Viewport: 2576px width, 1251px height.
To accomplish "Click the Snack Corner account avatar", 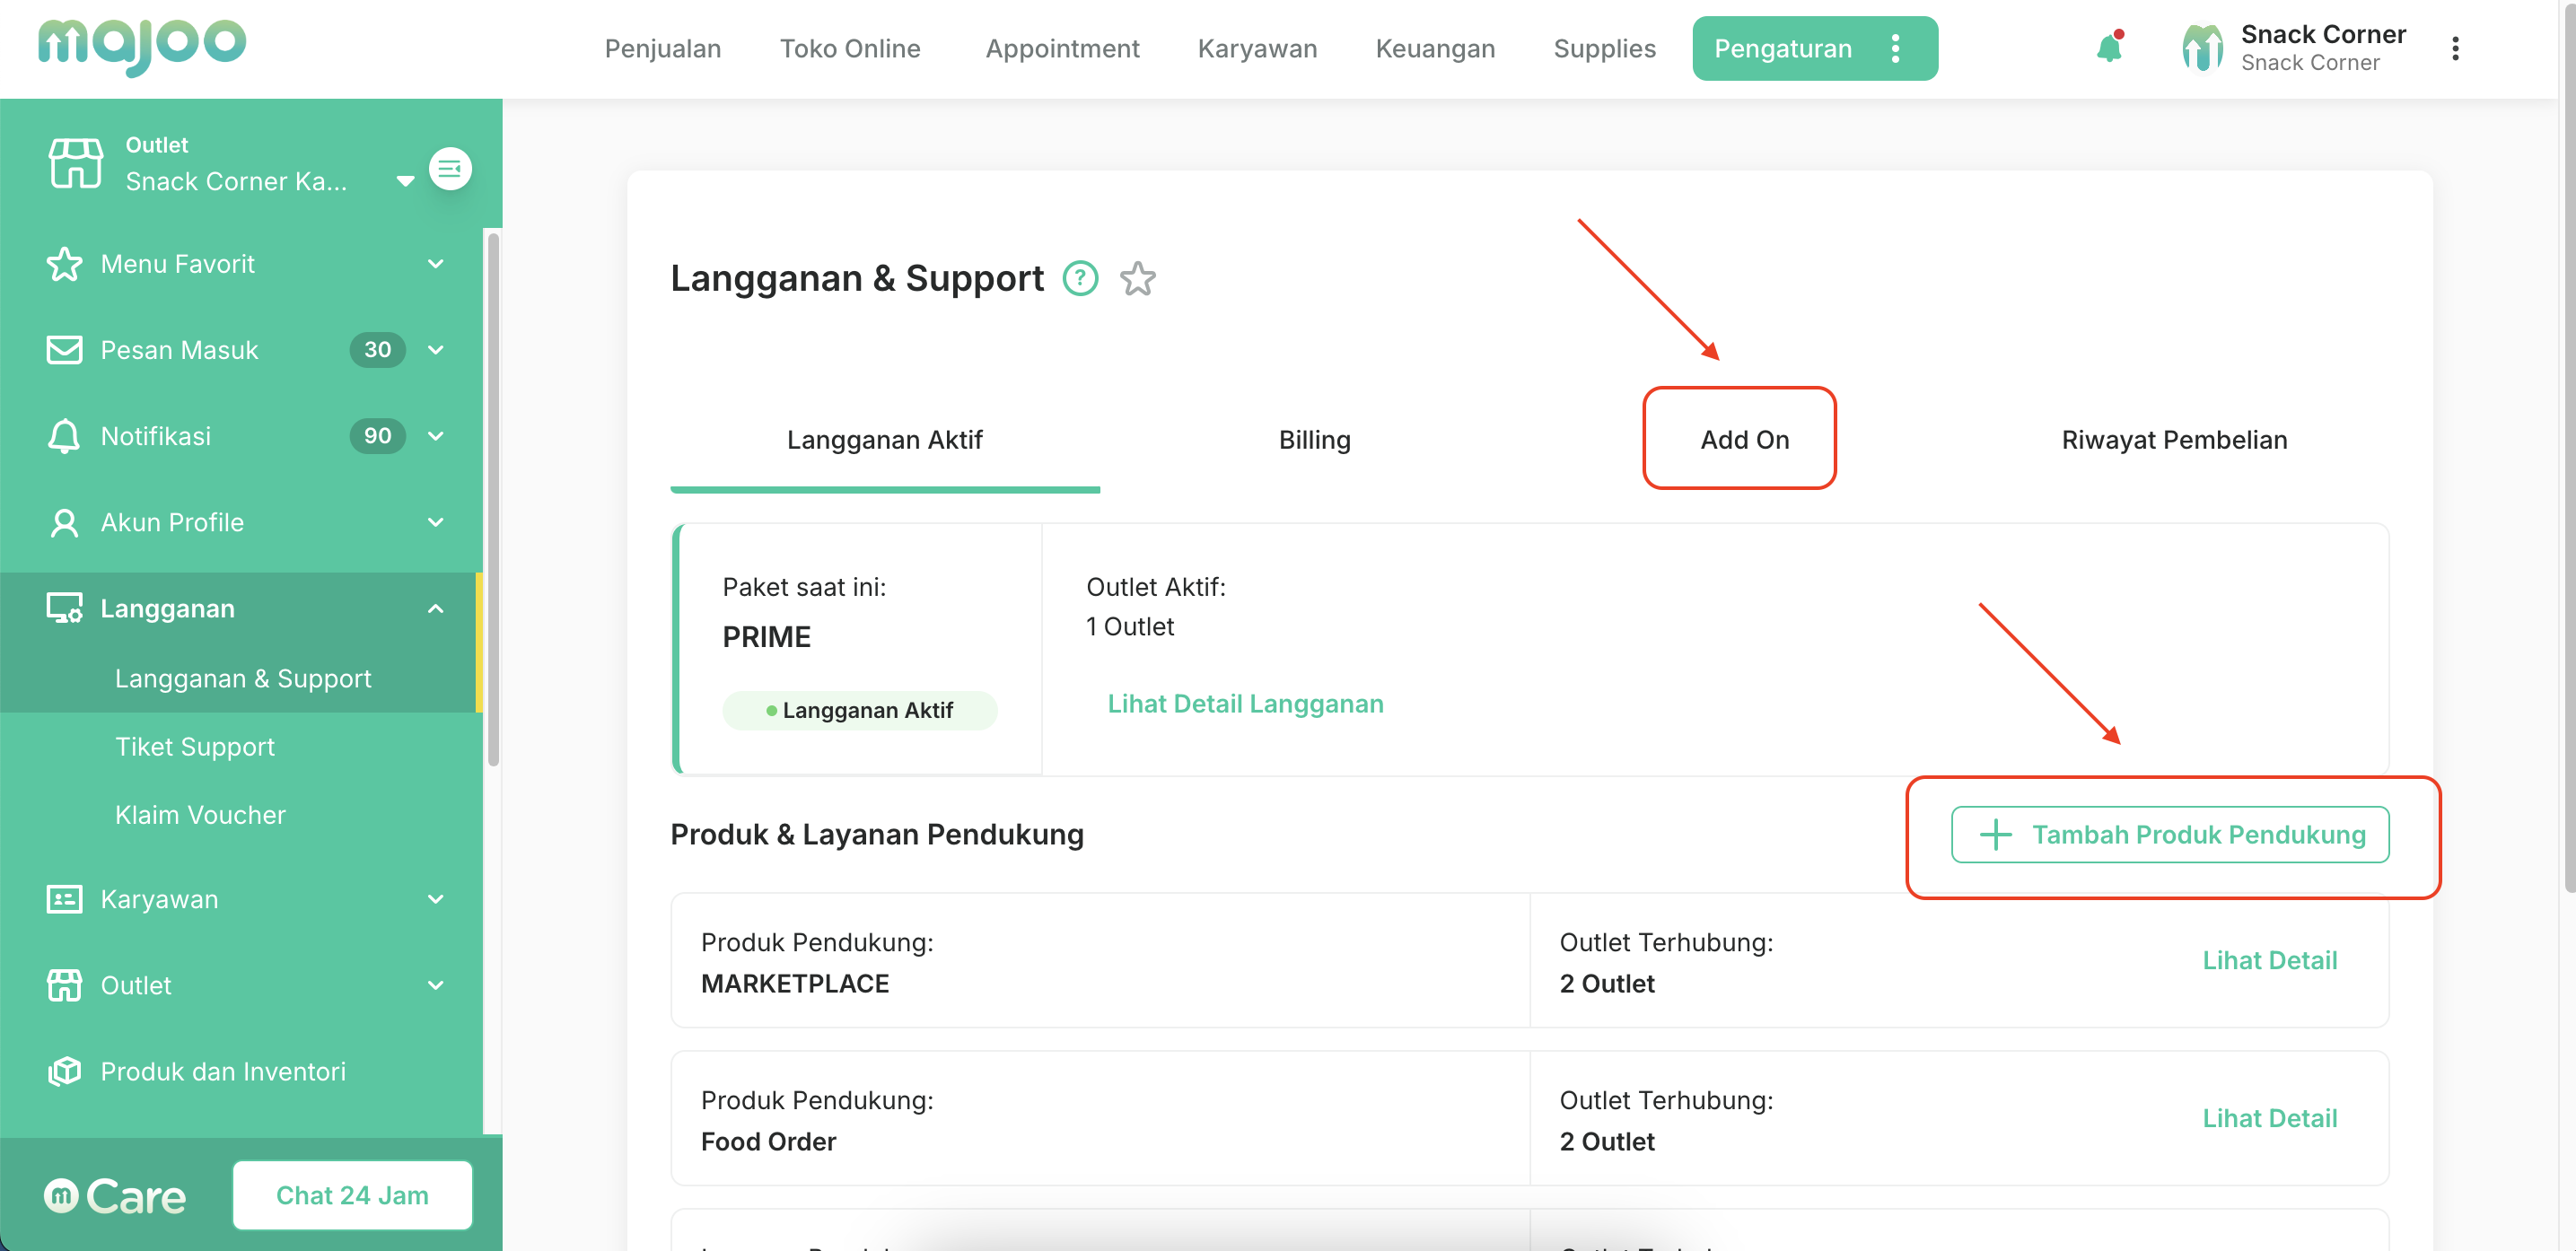I will (2202, 48).
